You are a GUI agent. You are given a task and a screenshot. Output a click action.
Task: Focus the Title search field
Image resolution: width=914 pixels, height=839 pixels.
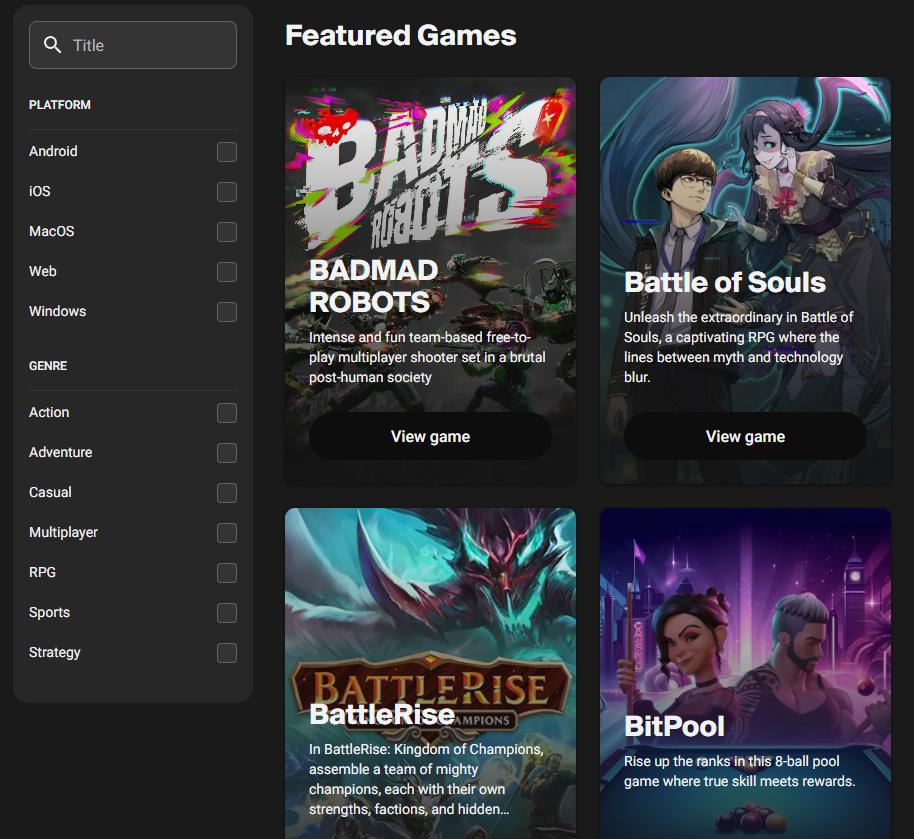(x=150, y=46)
